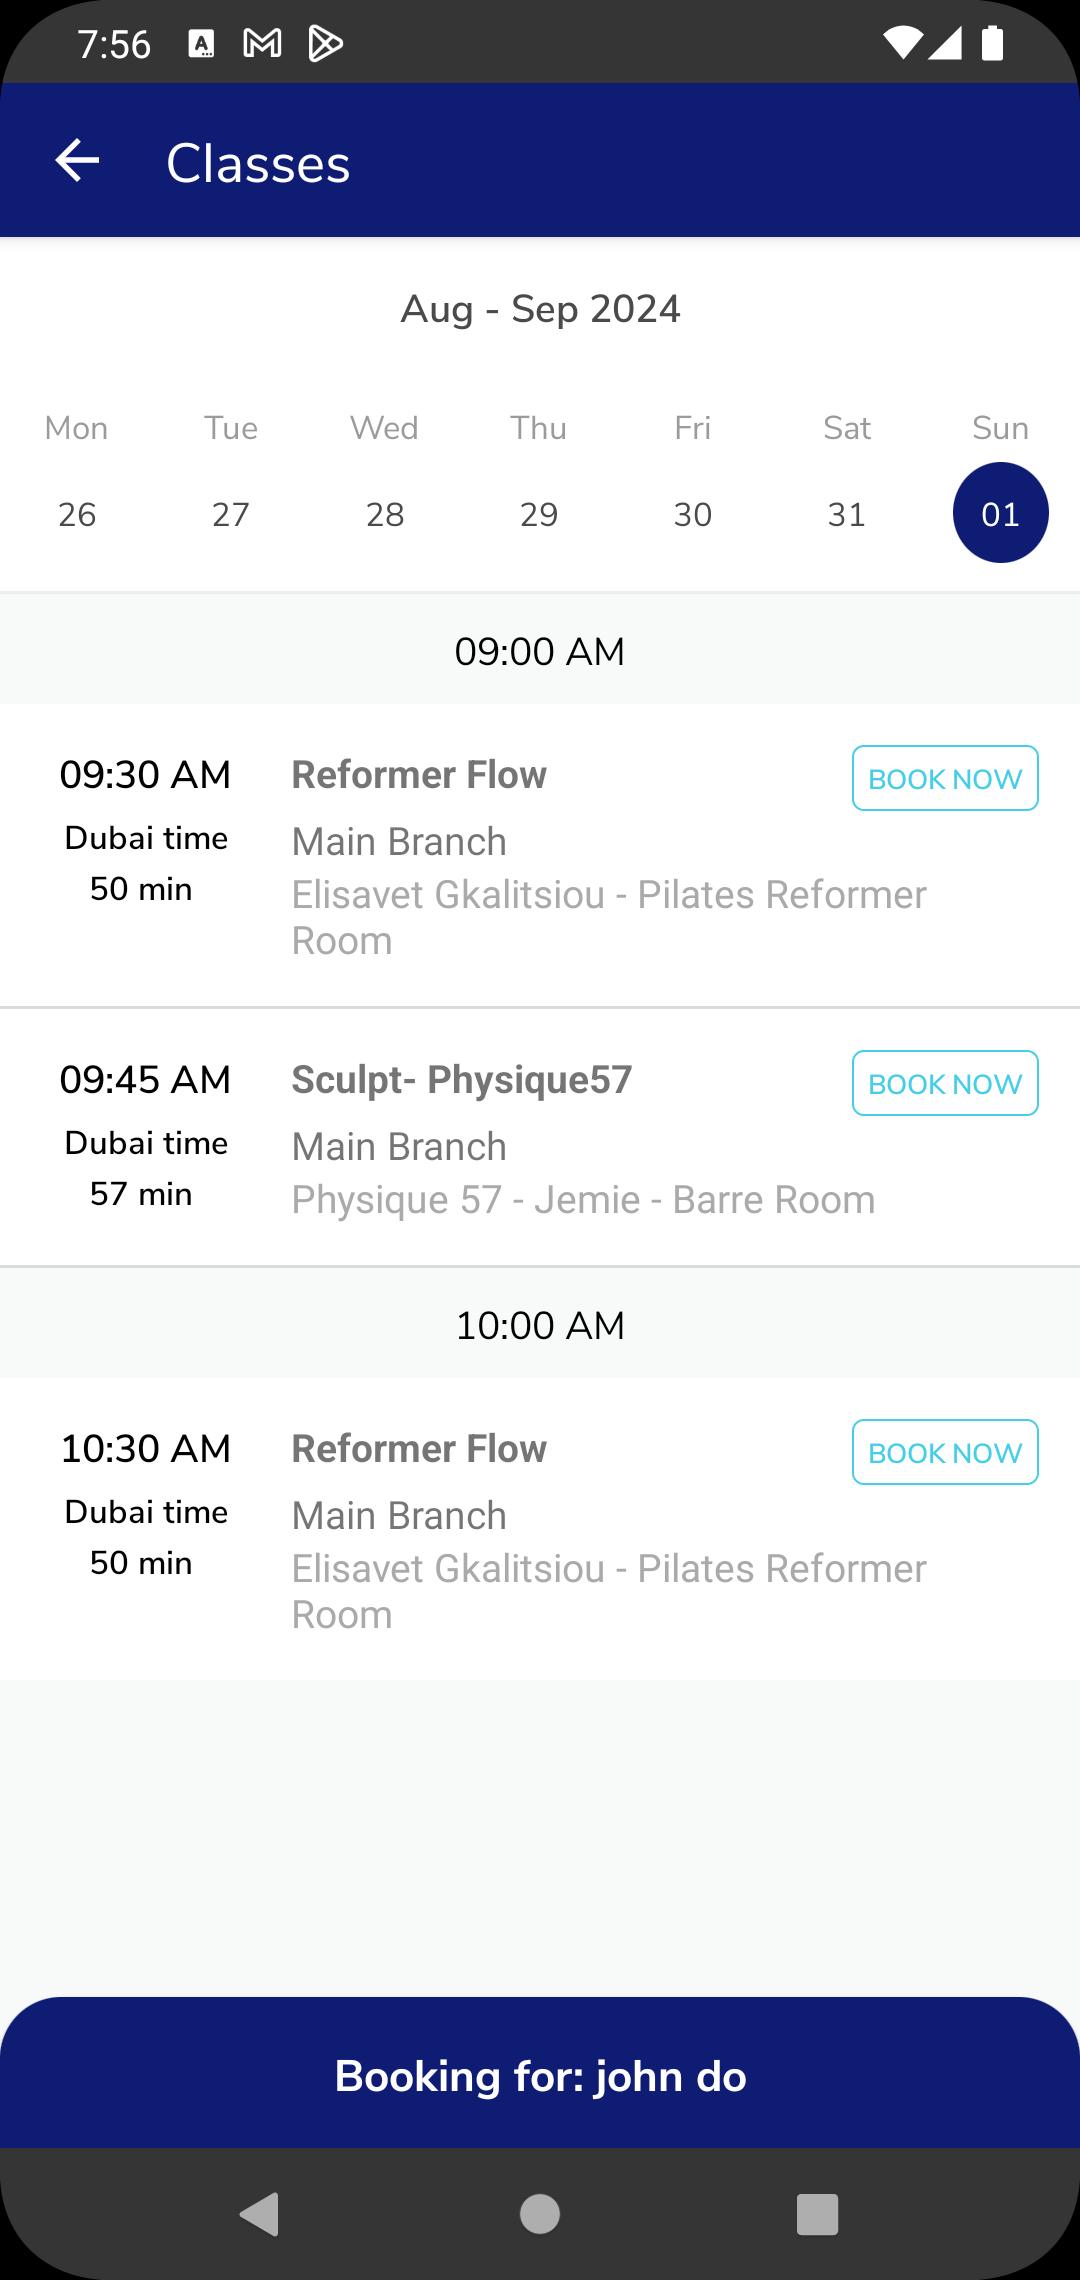Choose Wednesday 28 date
Screen dimensions: 1080x2280
pyautogui.click(x=385, y=514)
